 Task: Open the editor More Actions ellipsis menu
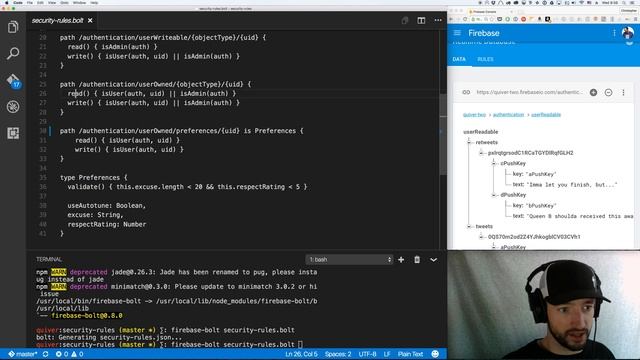pyautogui.click(x=438, y=20)
